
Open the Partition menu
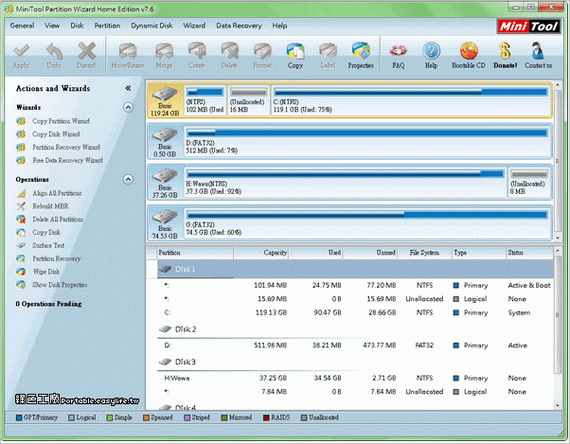pos(107,25)
